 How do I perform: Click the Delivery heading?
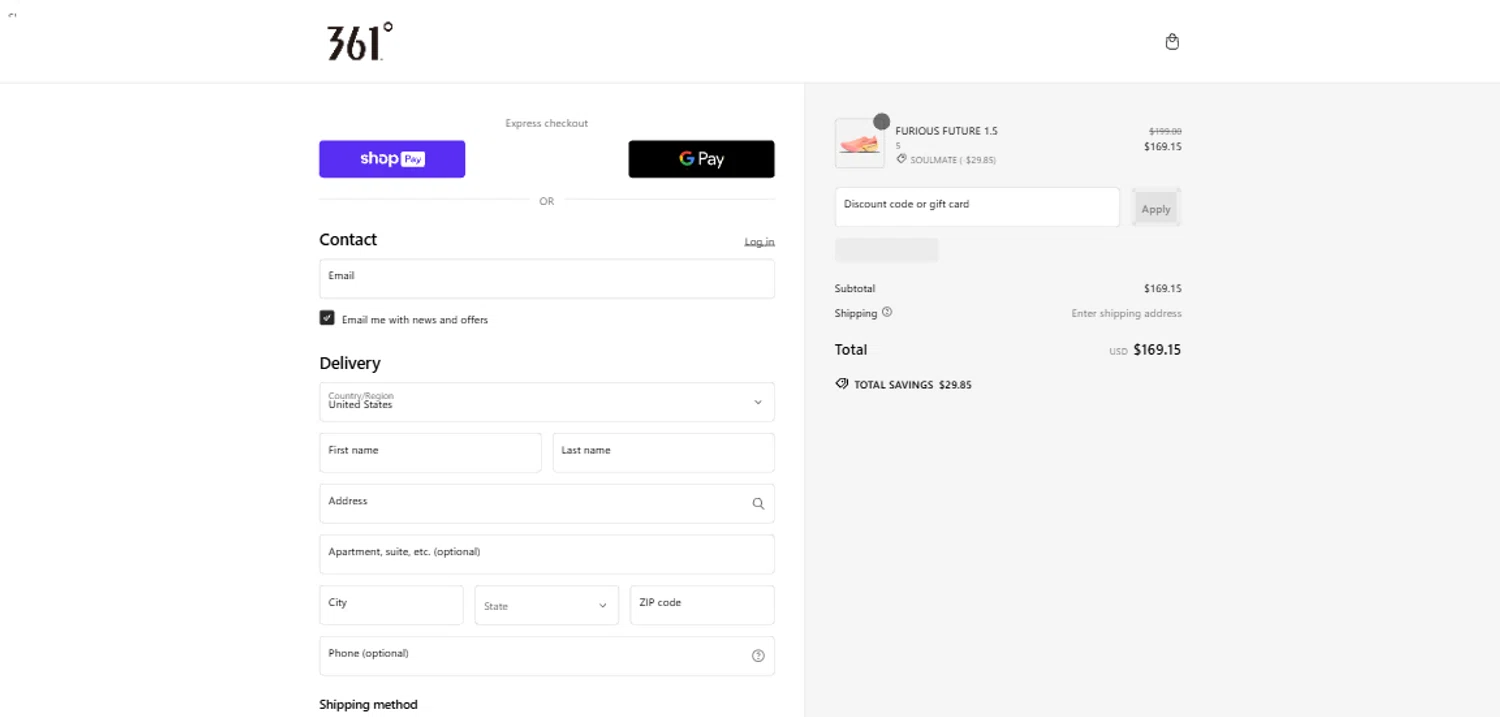click(350, 363)
